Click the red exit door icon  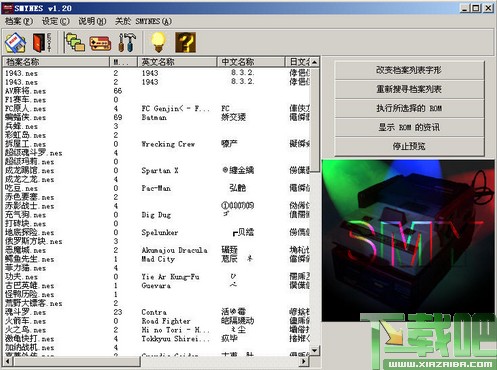tap(42, 42)
